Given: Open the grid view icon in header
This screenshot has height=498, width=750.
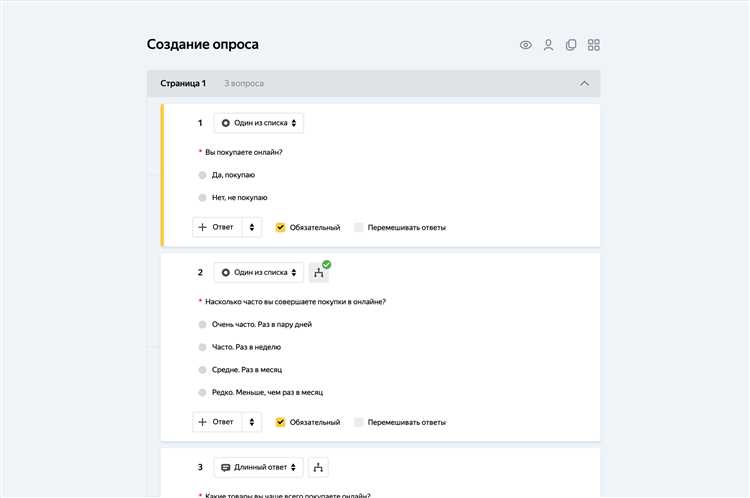Looking at the screenshot, I should [594, 45].
